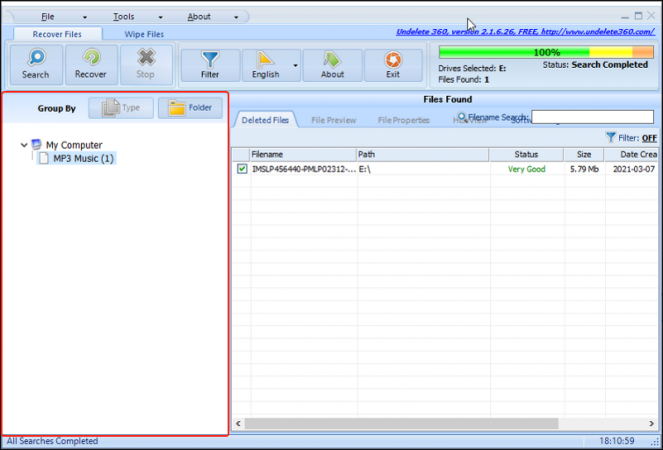This screenshot has width=663, height=450.
Task: Open the File menu dropdown
Action: [x=49, y=17]
